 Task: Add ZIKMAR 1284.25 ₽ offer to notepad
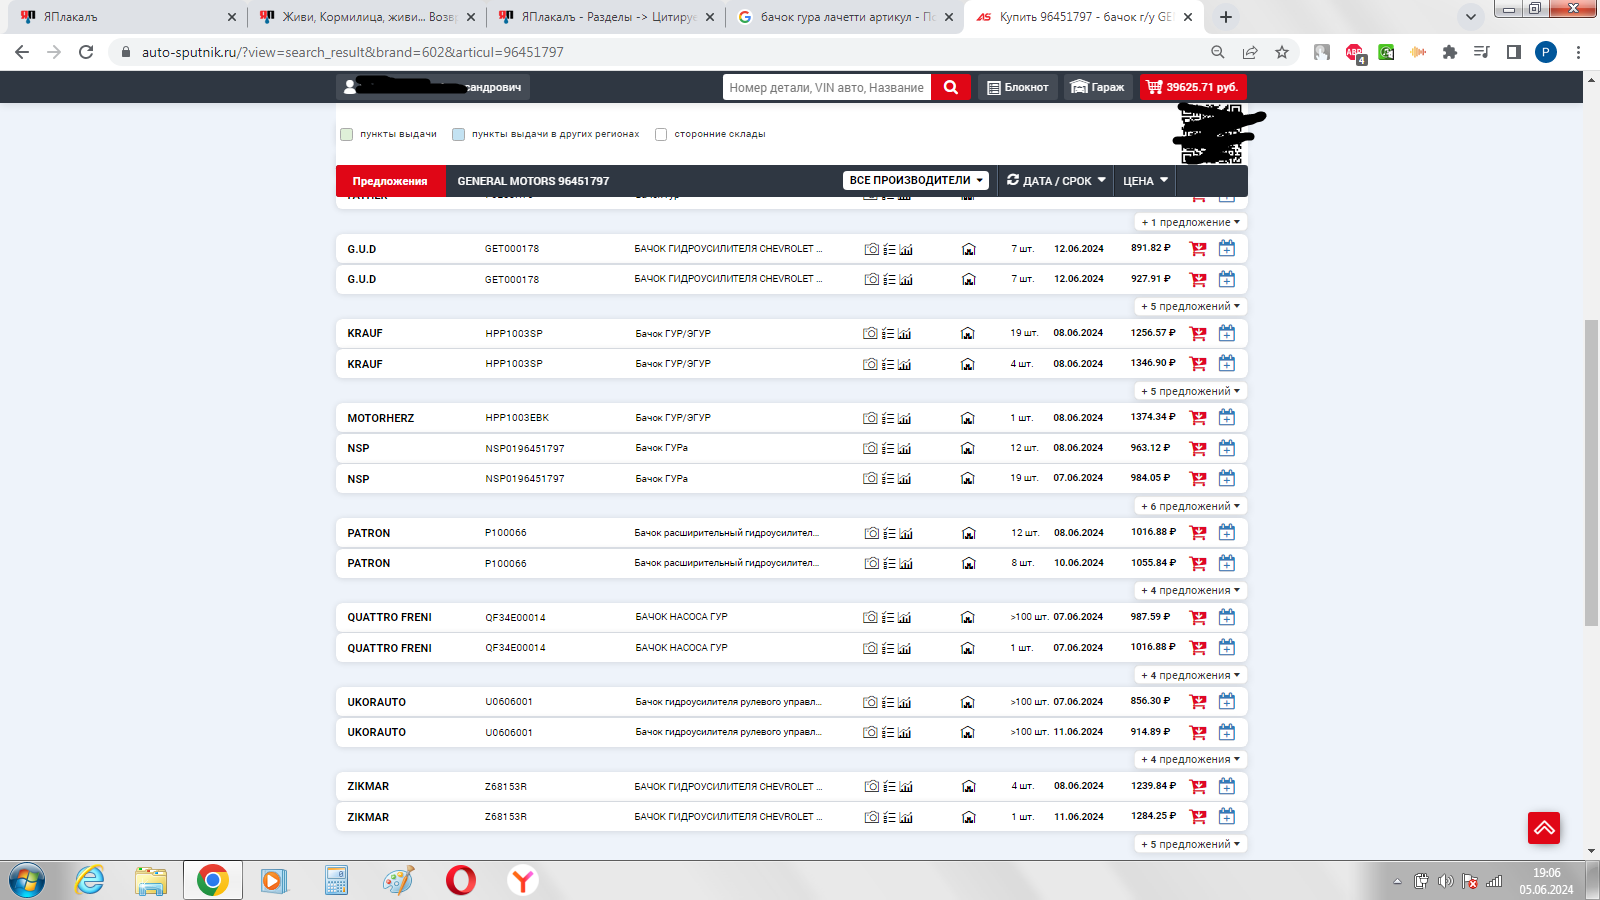point(1227,817)
